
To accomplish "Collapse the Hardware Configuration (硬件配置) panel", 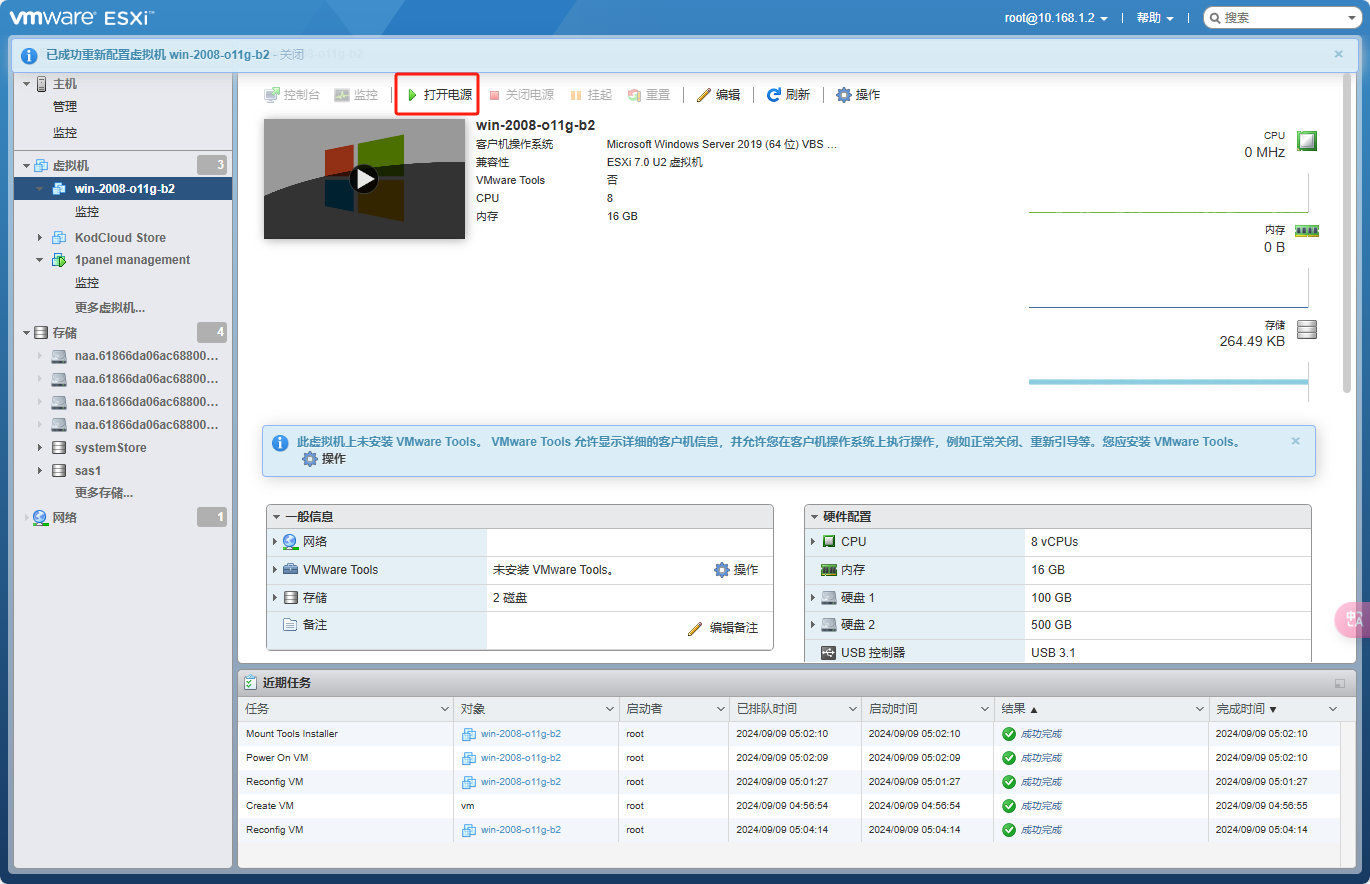I will point(815,517).
